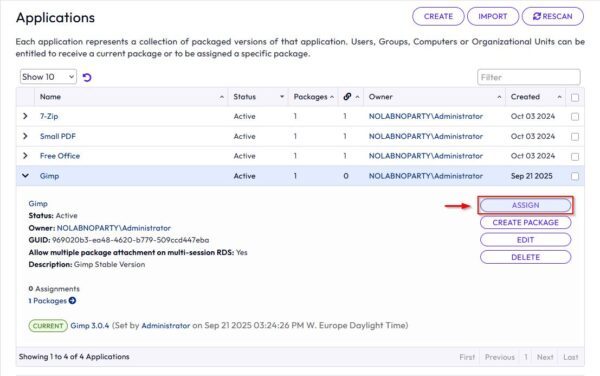Open the 1 Packages link
Image resolution: width=600 pixels, height=376 pixels.
pyautogui.click(x=47, y=301)
